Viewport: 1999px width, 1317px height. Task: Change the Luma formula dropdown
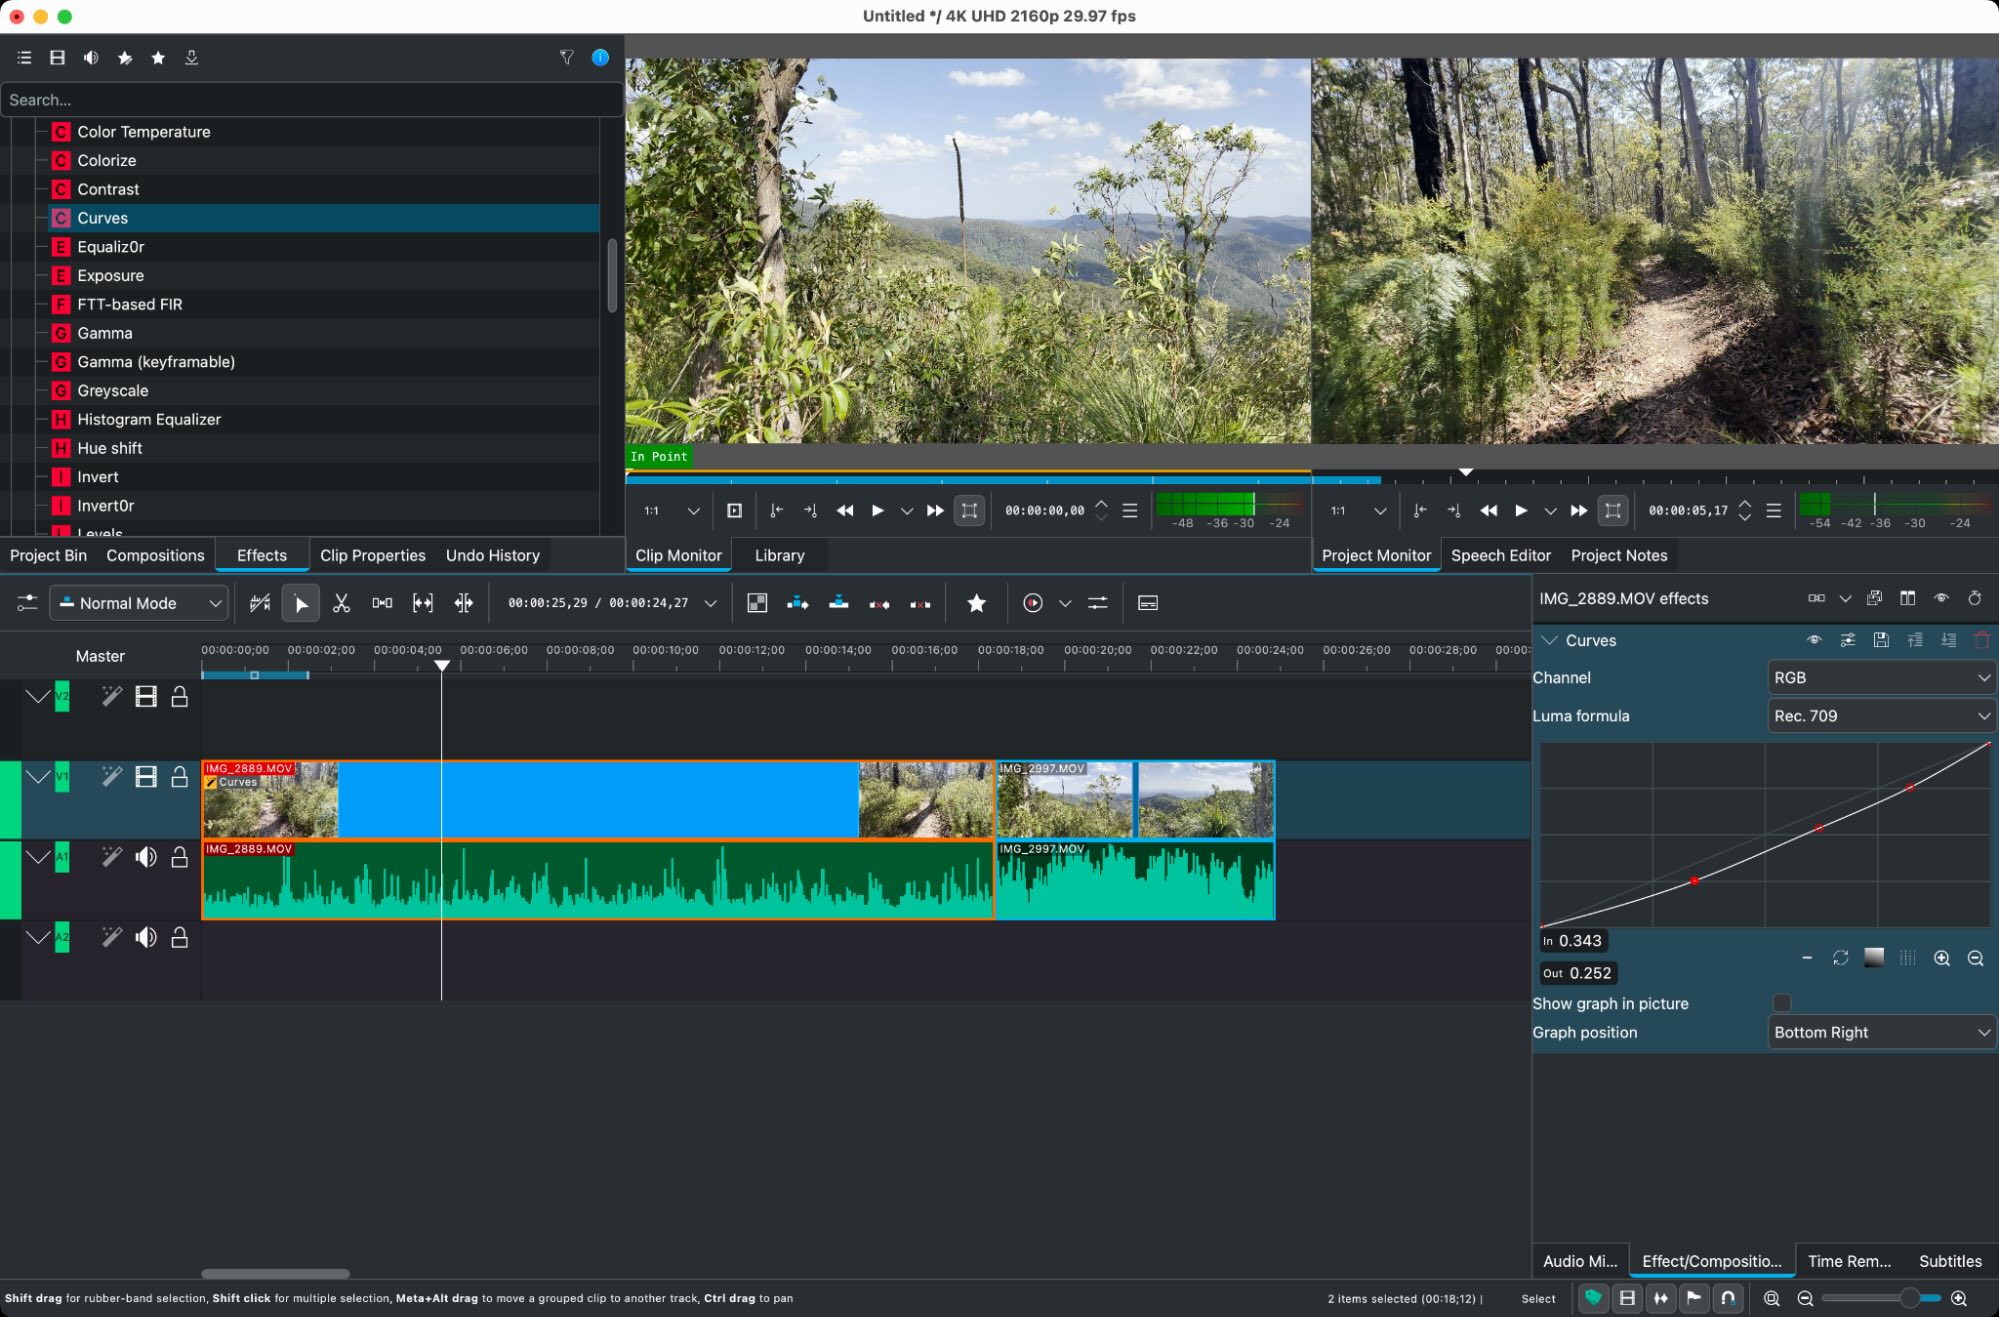(x=1881, y=715)
